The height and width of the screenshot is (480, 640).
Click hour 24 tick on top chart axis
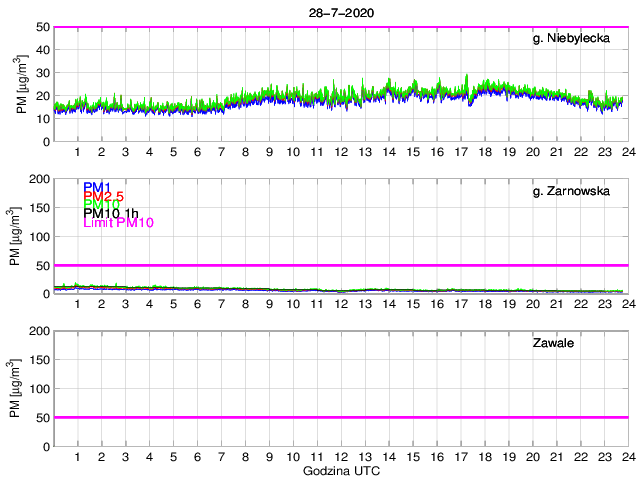click(627, 152)
